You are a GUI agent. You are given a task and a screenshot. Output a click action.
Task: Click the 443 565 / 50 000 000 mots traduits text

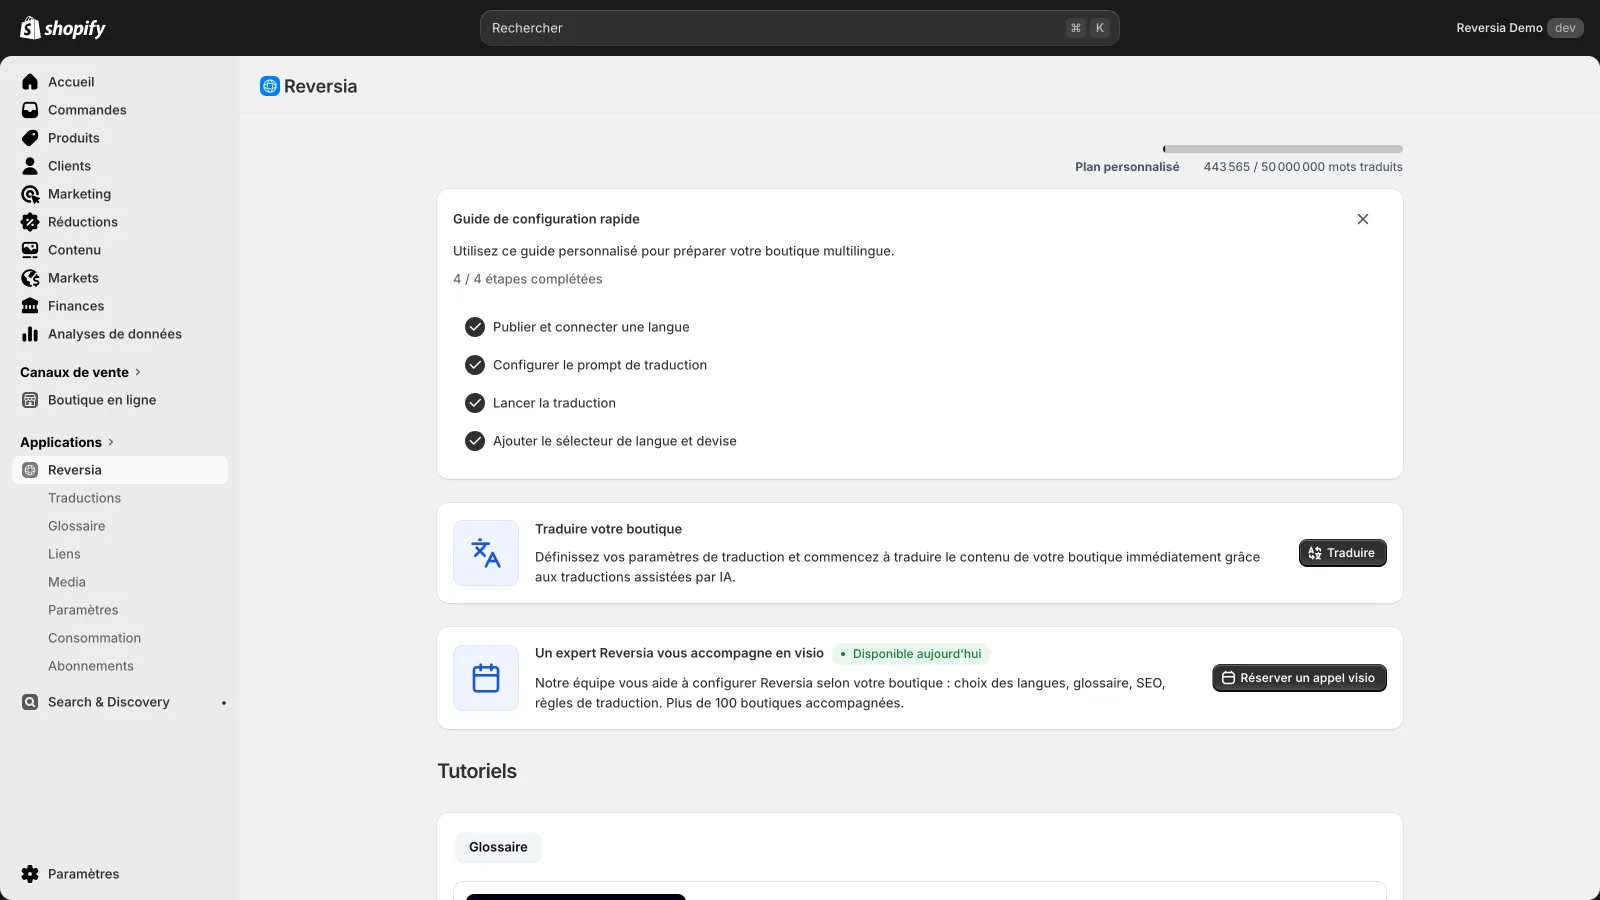[x=1303, y=167]
